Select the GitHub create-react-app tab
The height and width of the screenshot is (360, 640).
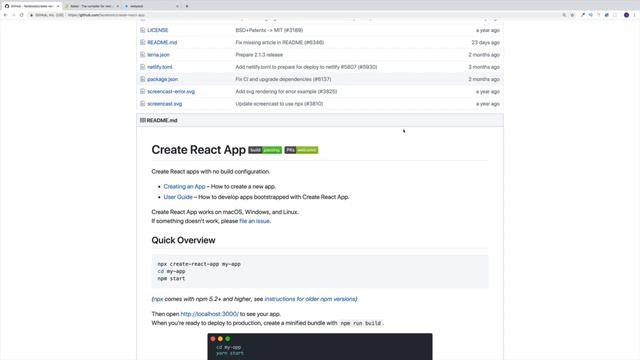click(31, 6)
